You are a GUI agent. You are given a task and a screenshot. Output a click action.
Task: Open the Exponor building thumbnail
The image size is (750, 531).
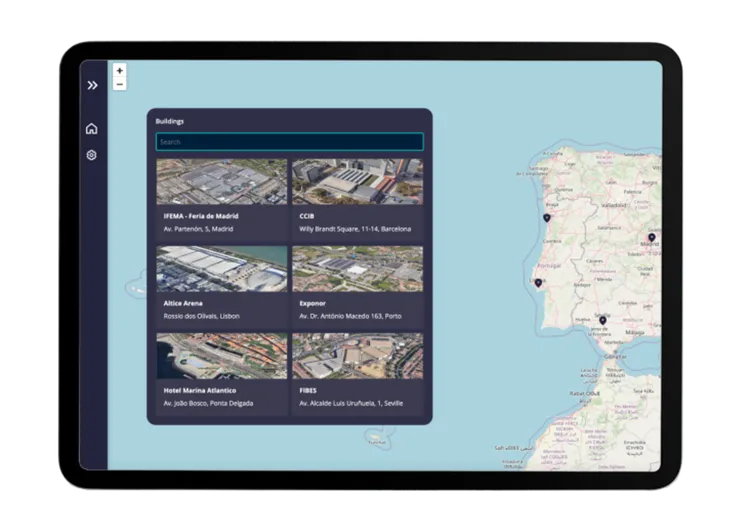[x=357, y=268]
